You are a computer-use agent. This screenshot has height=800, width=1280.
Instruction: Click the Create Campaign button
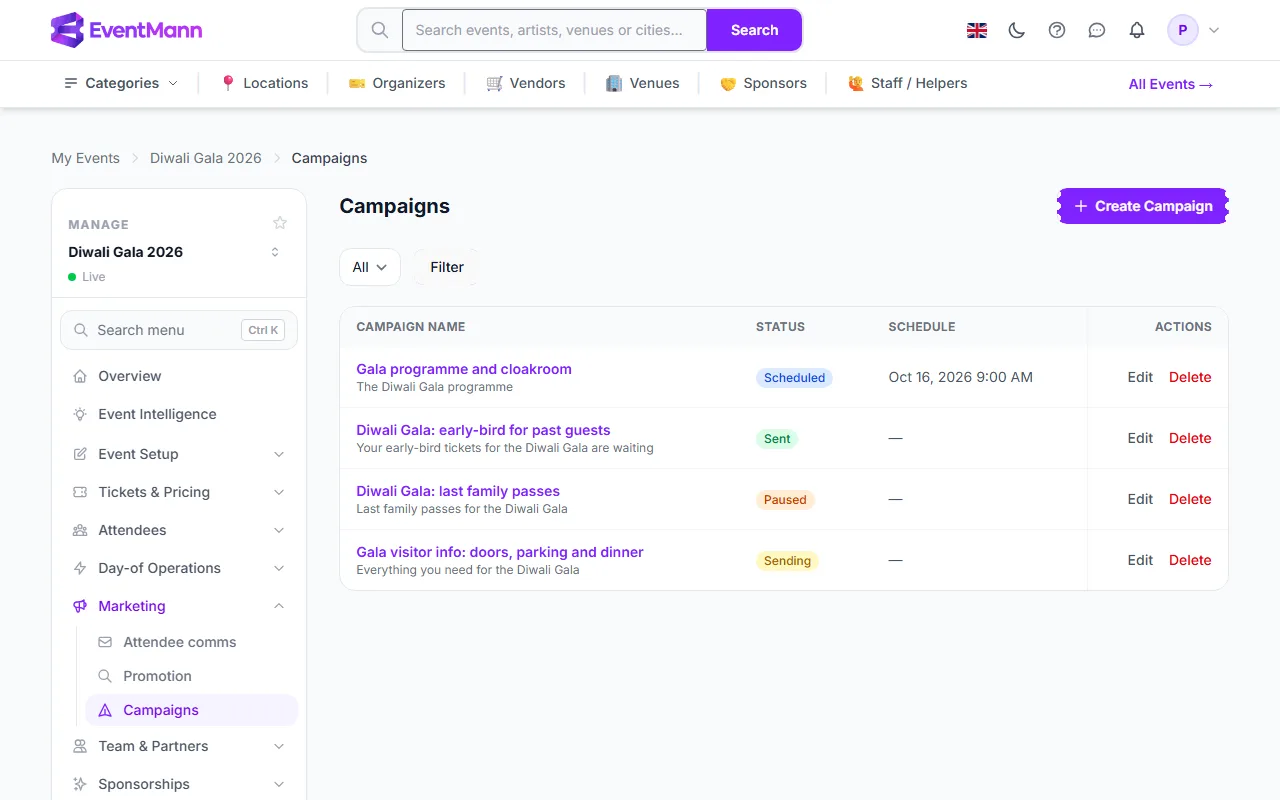[1143, 206]
